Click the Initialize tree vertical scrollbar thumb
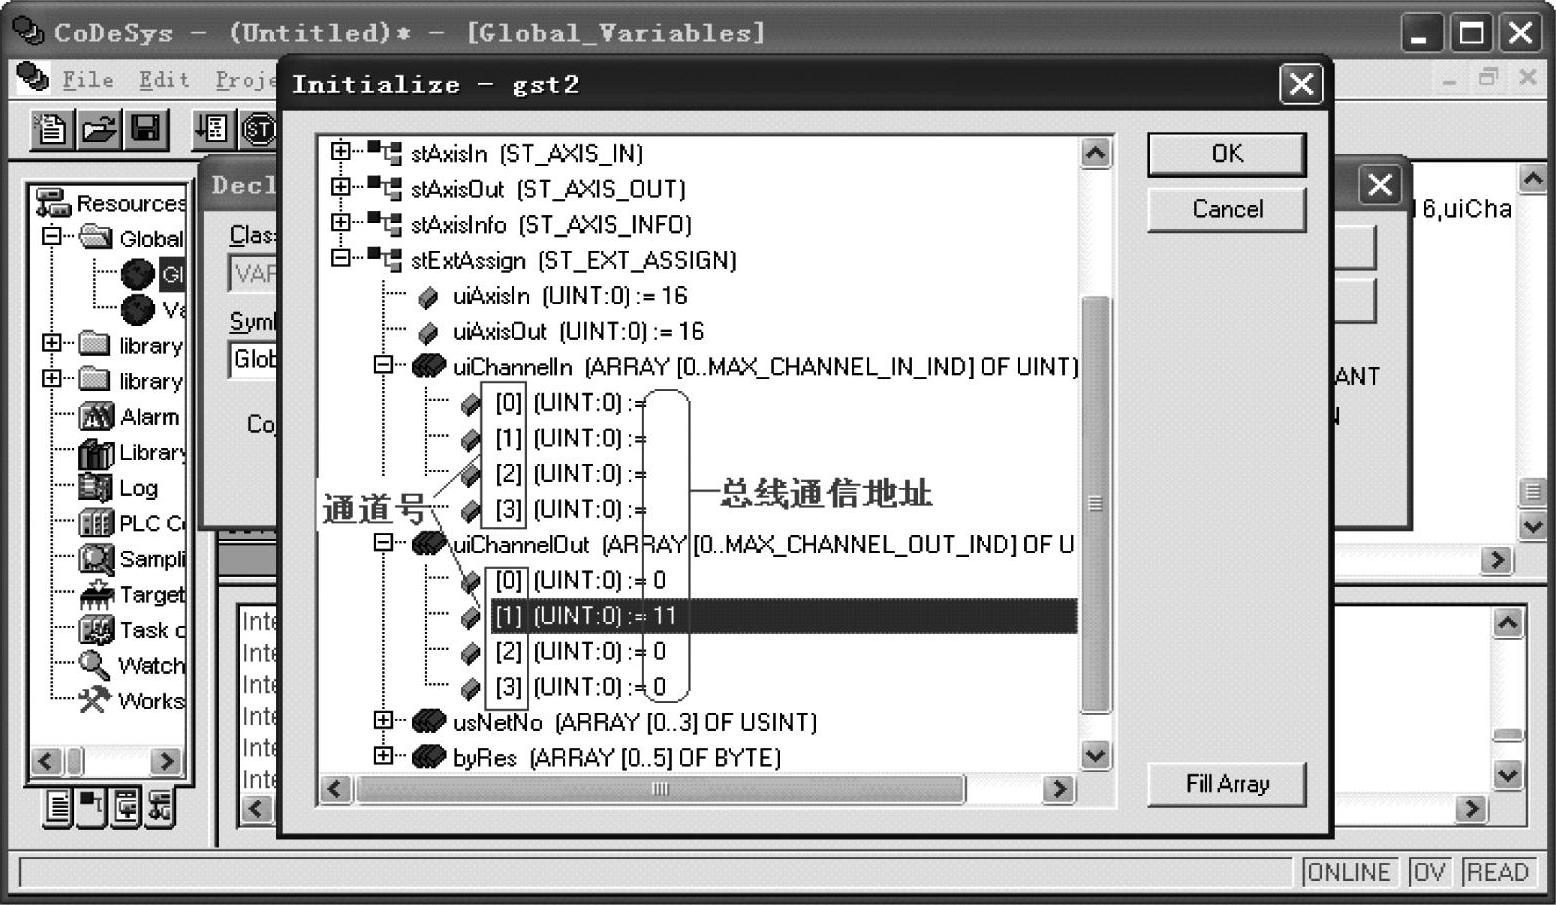 1096,505
